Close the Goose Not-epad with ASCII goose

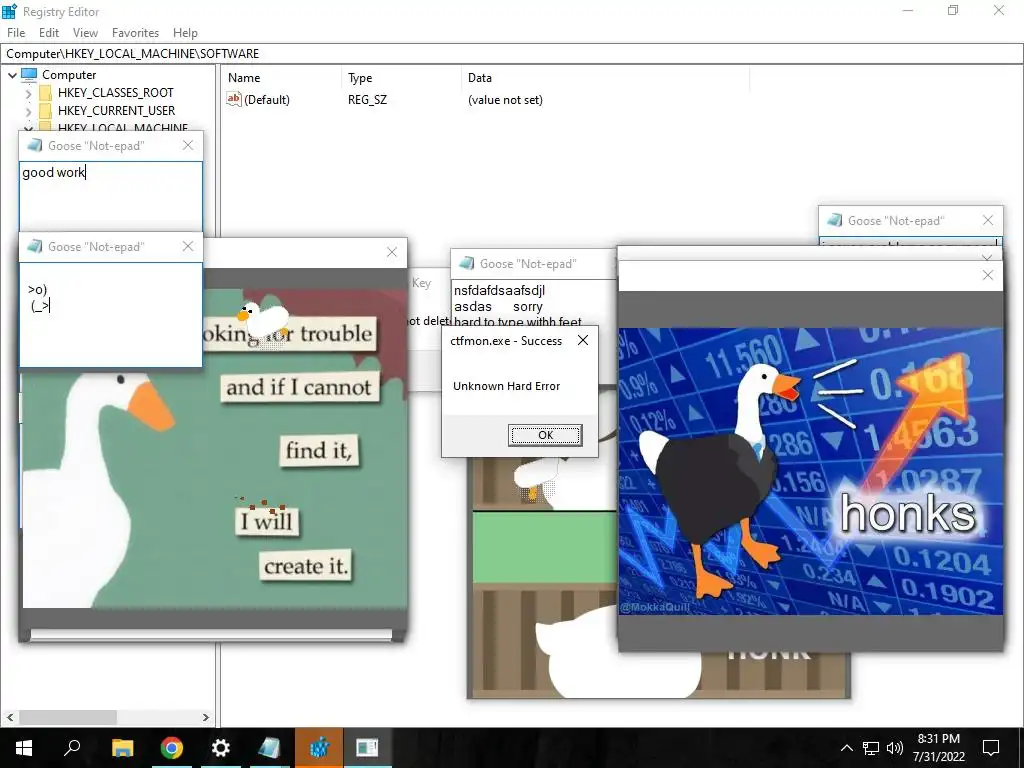point(188,246)
